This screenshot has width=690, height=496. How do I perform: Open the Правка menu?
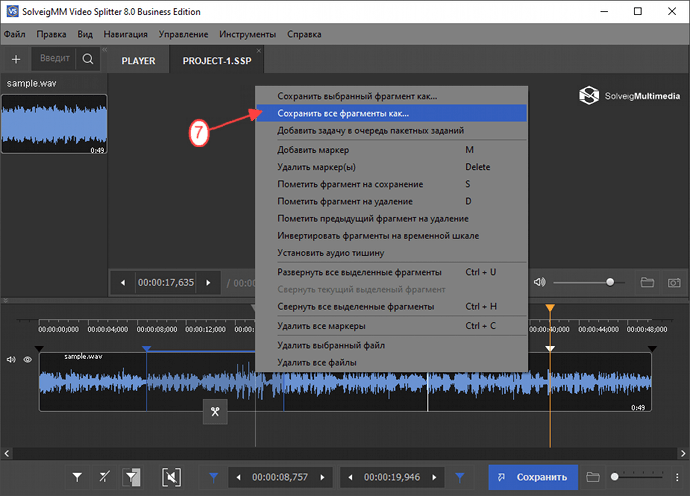[51, 34]
